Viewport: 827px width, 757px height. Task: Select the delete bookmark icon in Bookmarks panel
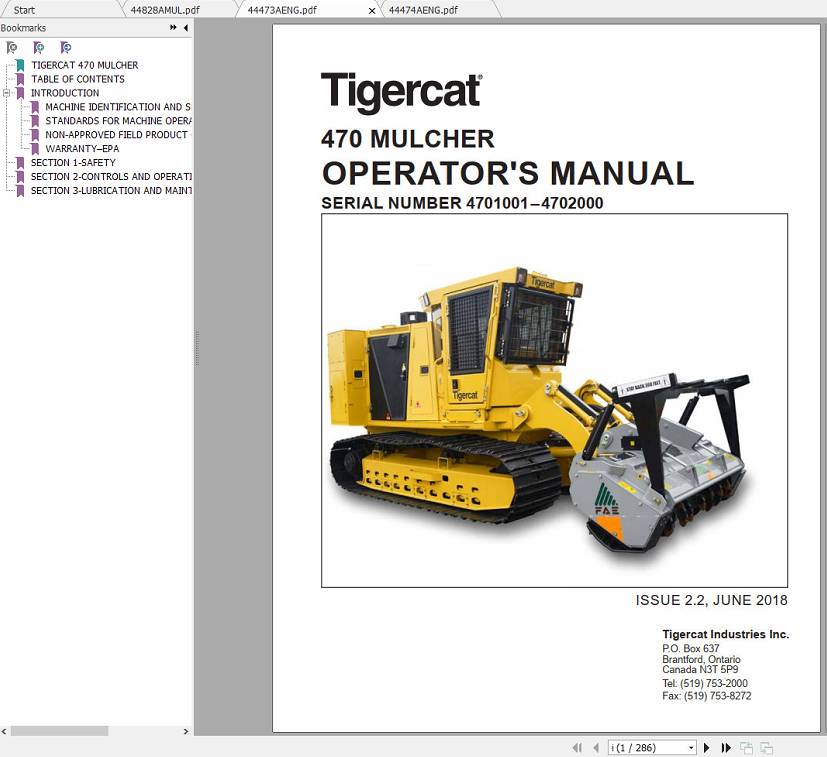tap(12, 47)
